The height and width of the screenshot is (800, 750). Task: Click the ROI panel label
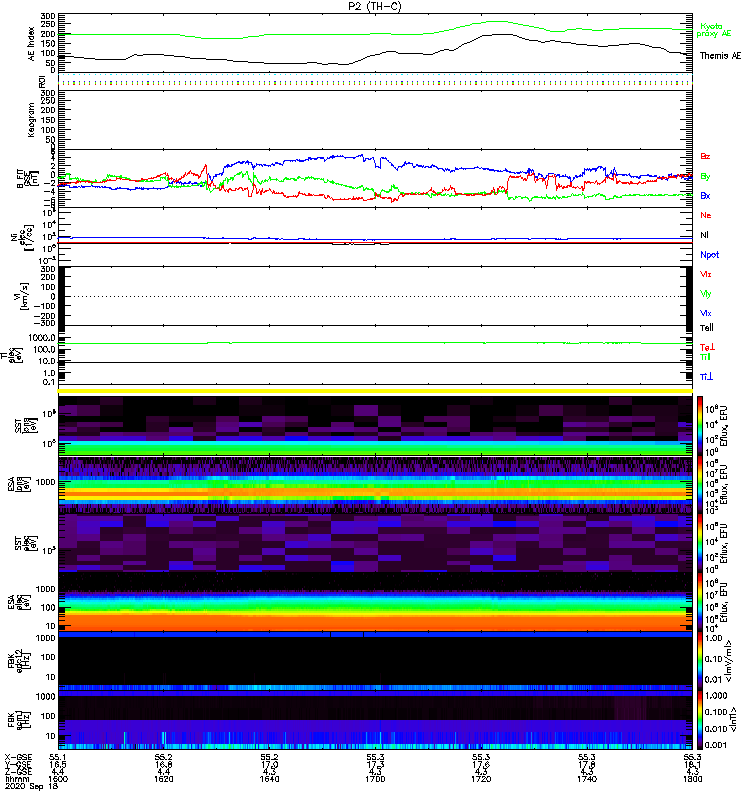click(42, 82)
